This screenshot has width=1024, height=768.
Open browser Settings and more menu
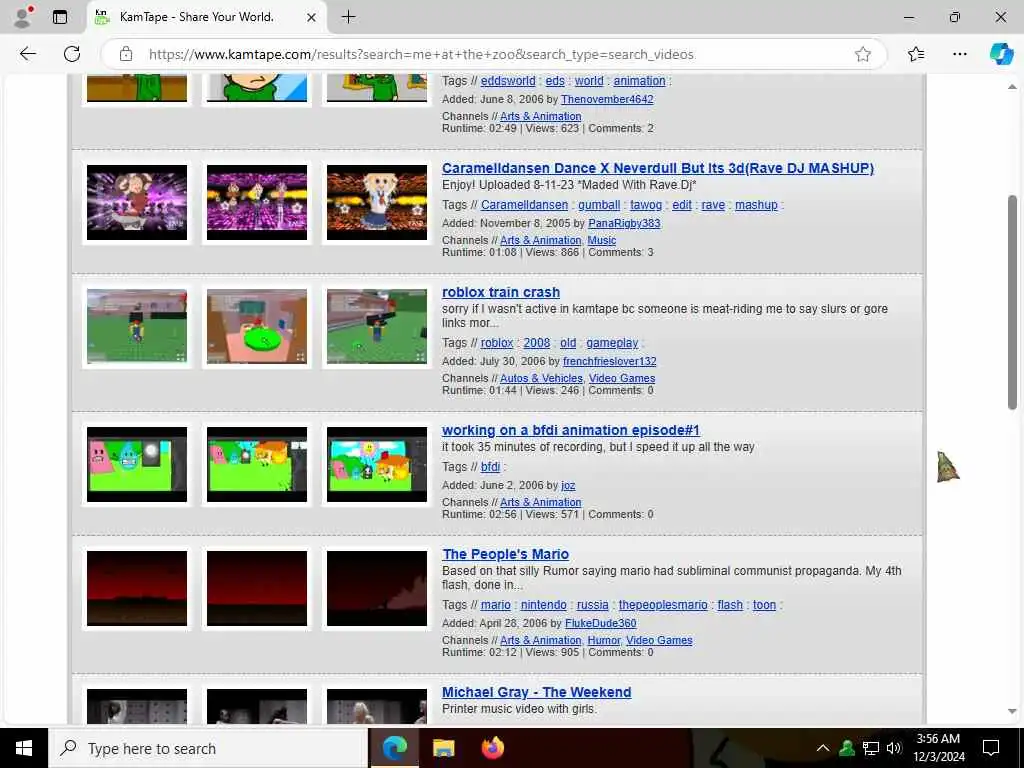click(x=959, y=54)
